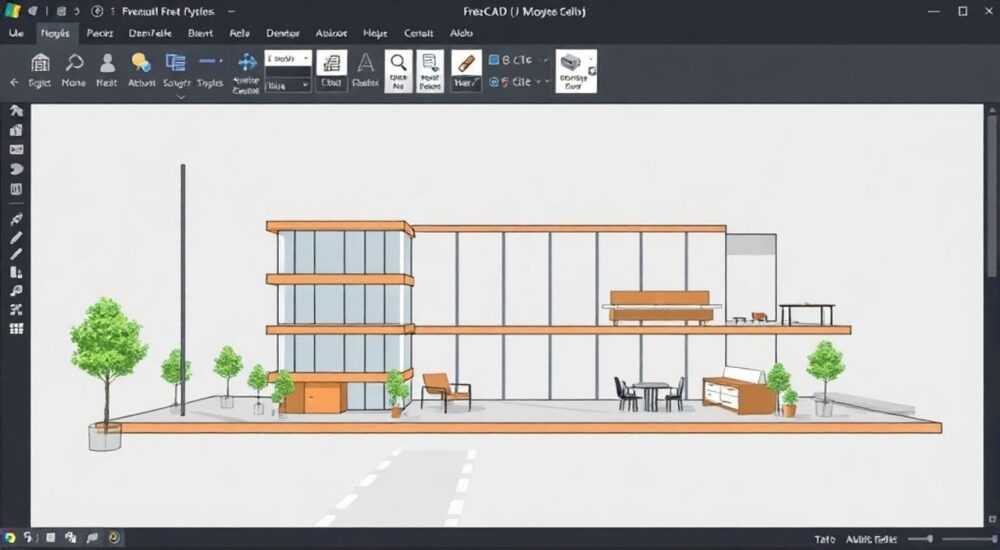Select the diagonal pen tool in left sidebar
1000x550 pixels.
click(16, 219)
